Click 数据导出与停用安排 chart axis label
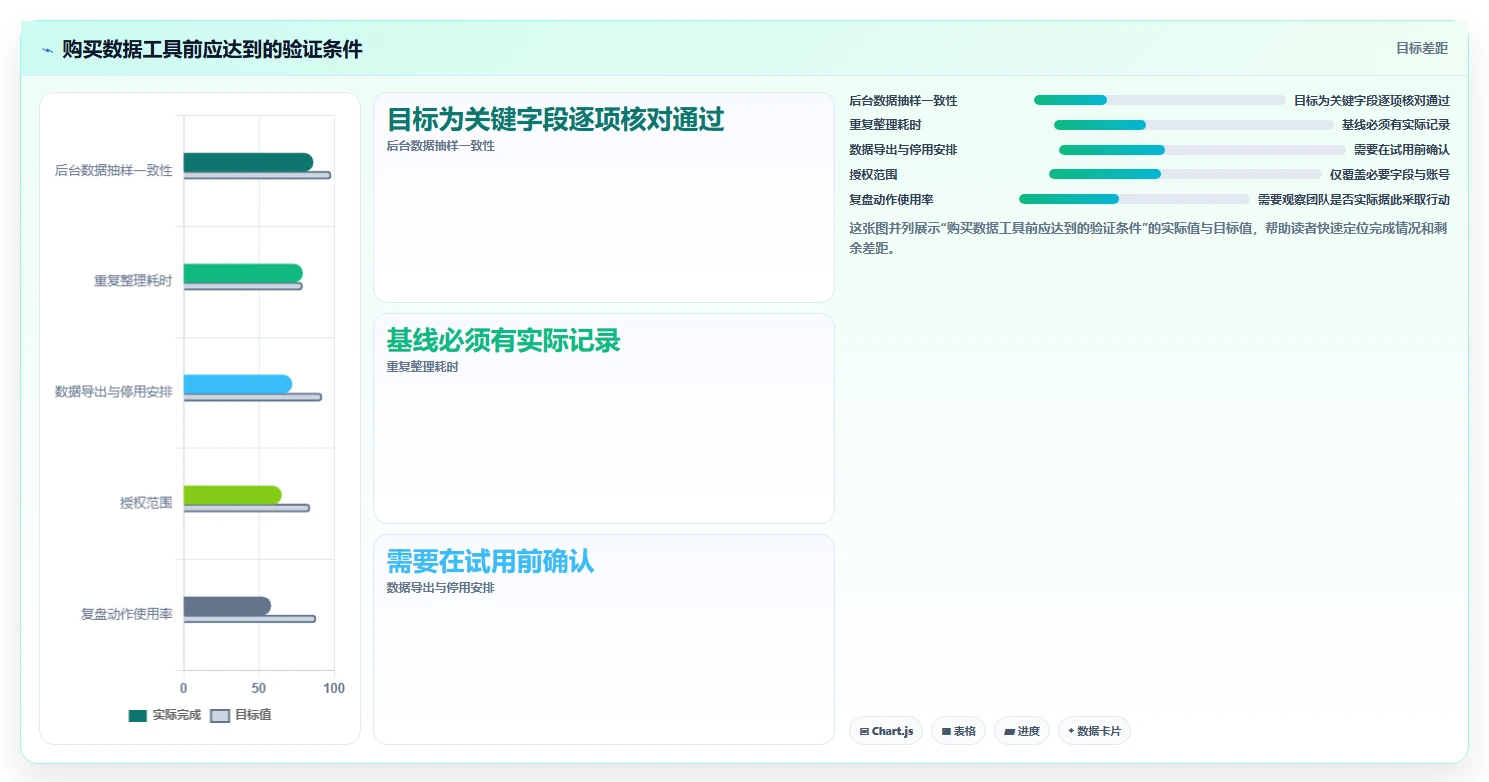This screenshot has height=782, width=1489. click(114, 392)
